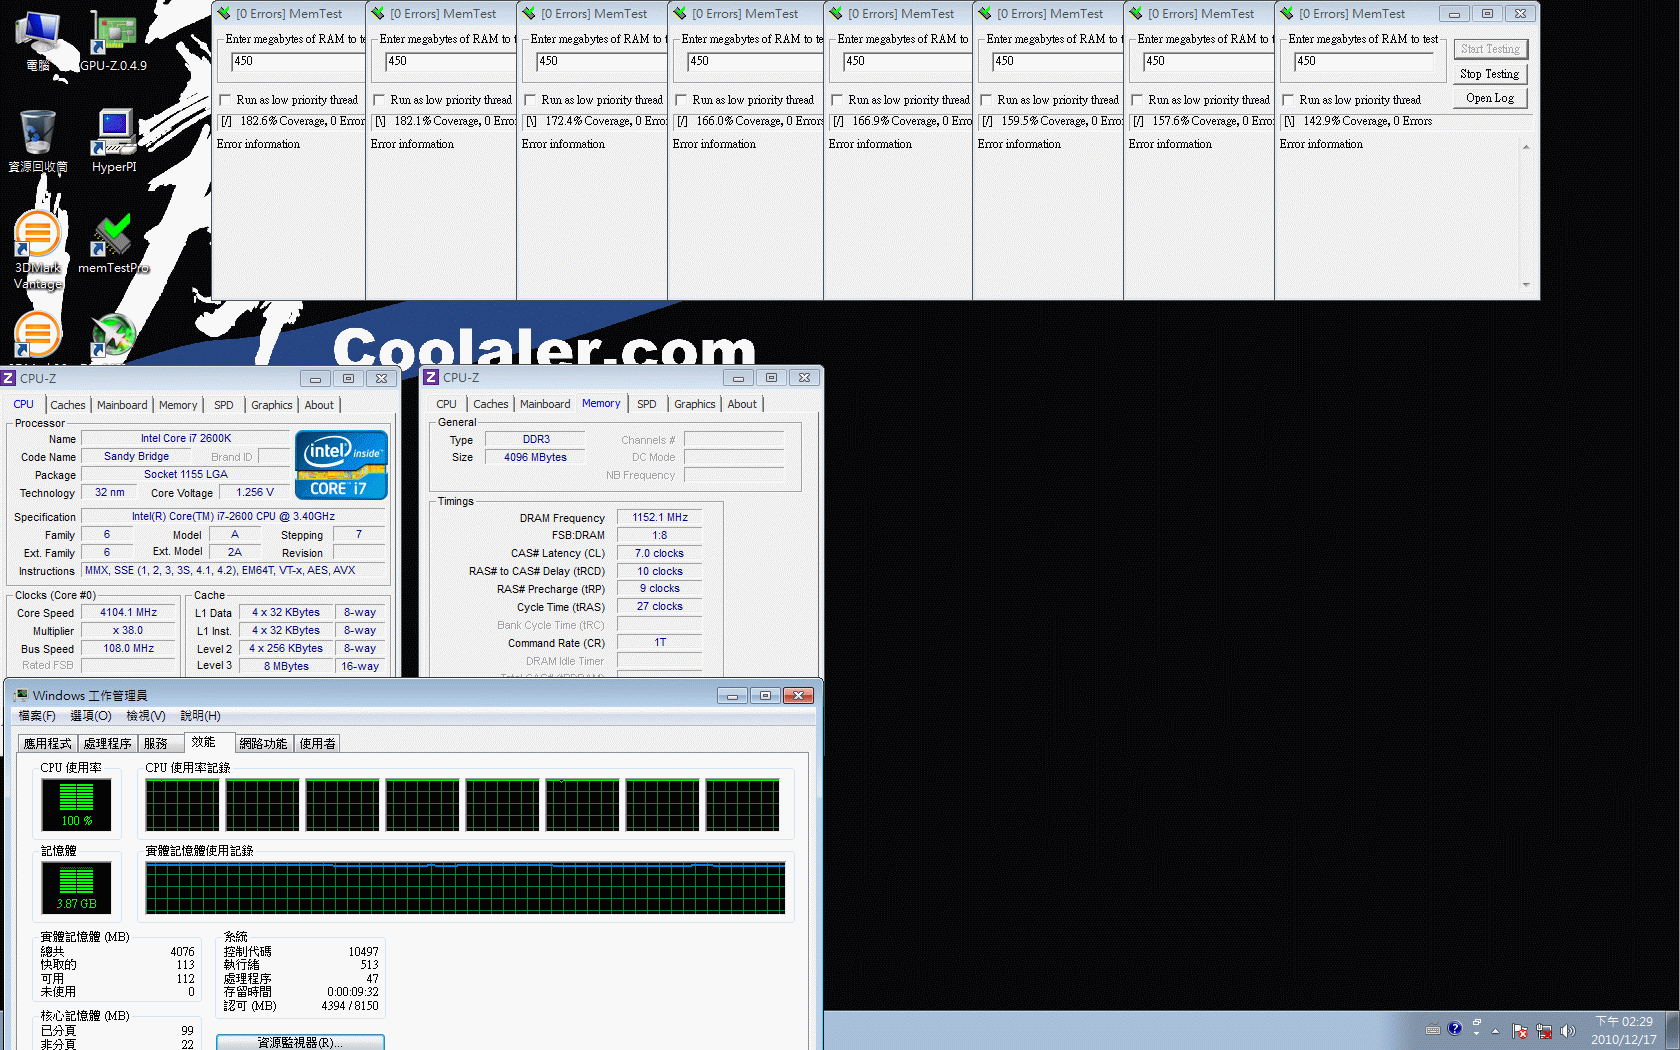The height and width of the screenshot is (1050, 1680).
Task: Open the volume speaker icon in the tray
Action: (x=1567, y=1031)
